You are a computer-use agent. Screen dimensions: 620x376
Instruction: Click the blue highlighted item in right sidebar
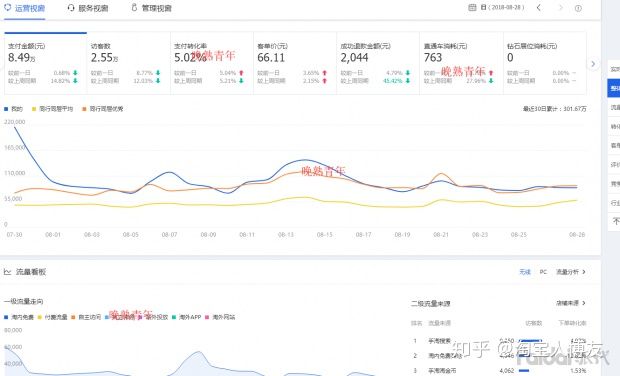click(614, 88)
